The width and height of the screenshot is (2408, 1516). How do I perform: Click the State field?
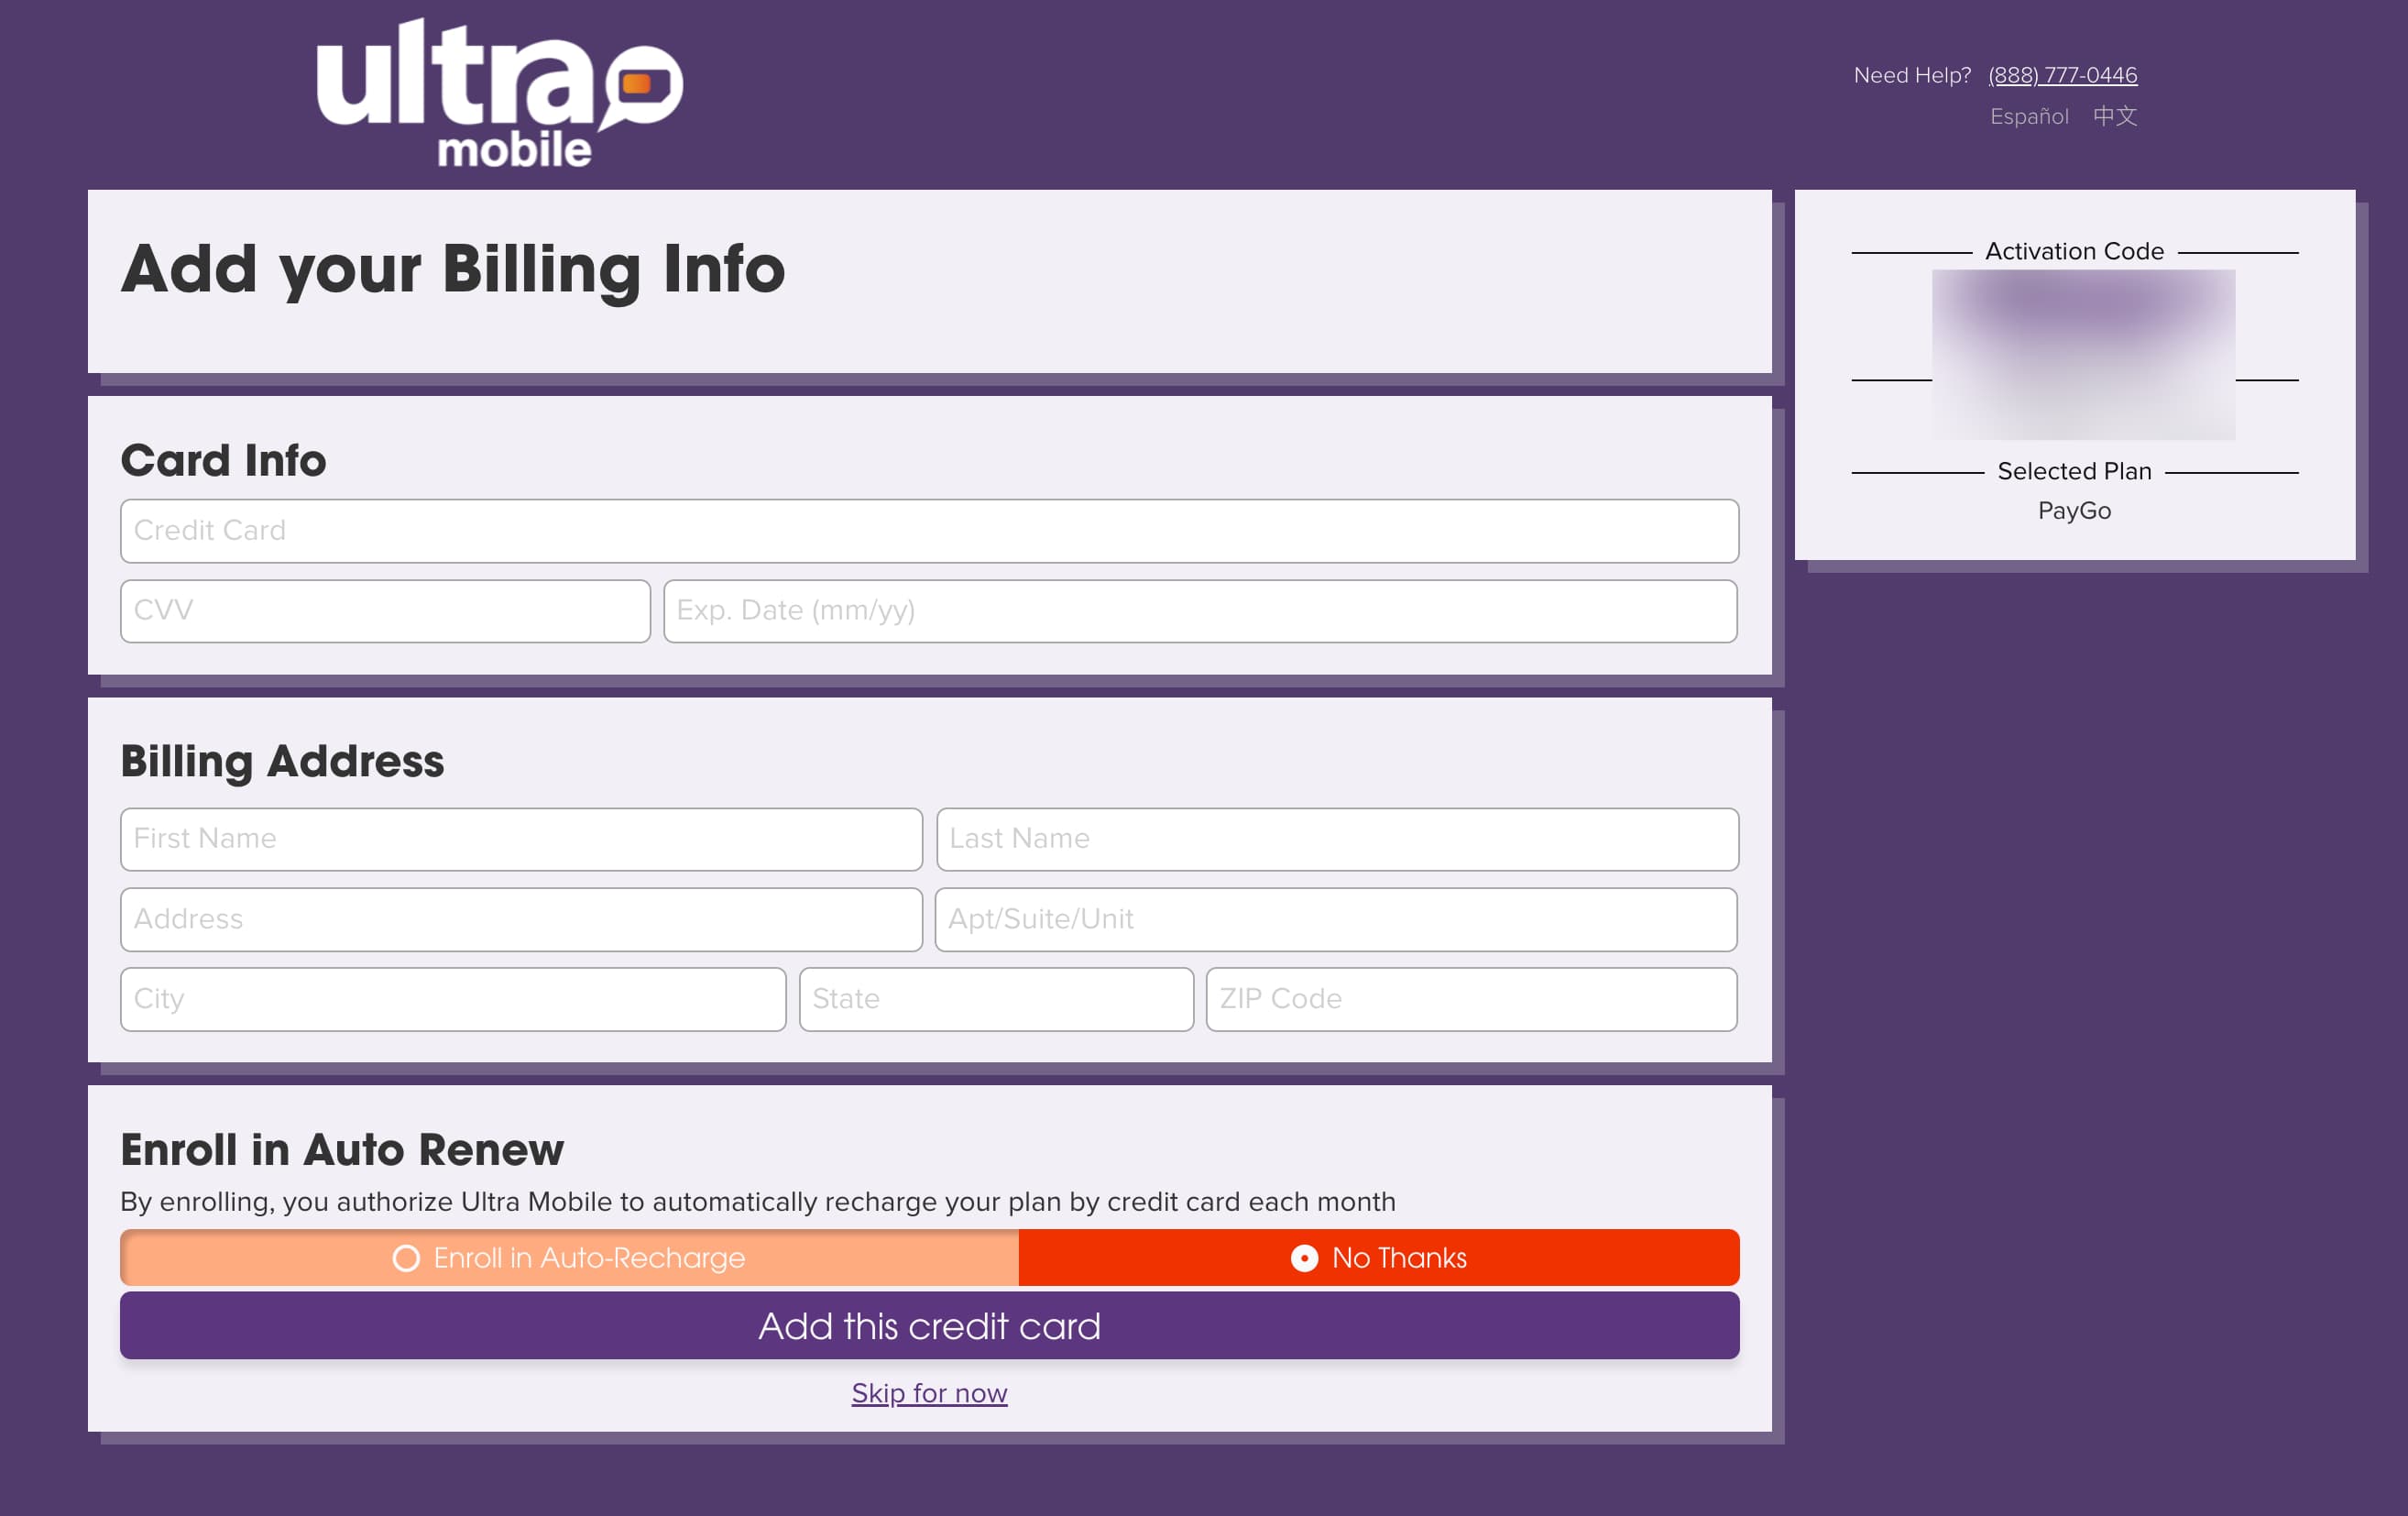coord(996,999)
